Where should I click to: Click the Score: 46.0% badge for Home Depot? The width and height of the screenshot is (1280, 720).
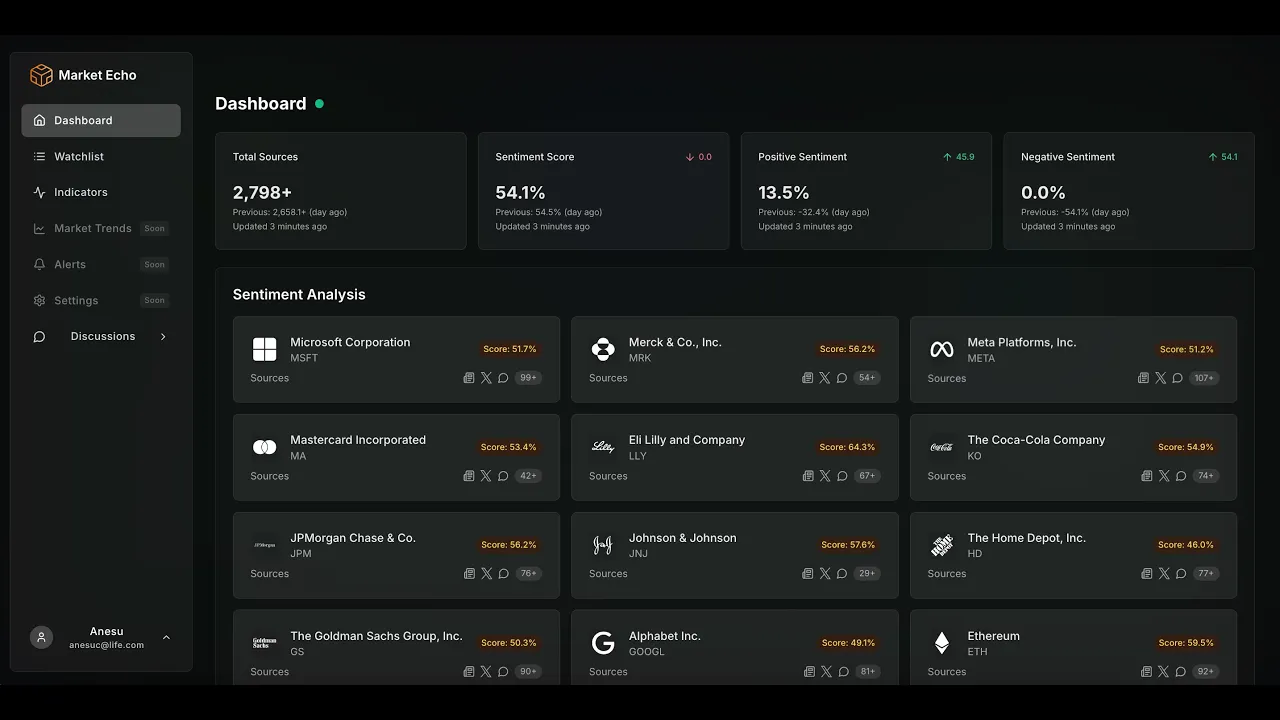coord(1186,545)
